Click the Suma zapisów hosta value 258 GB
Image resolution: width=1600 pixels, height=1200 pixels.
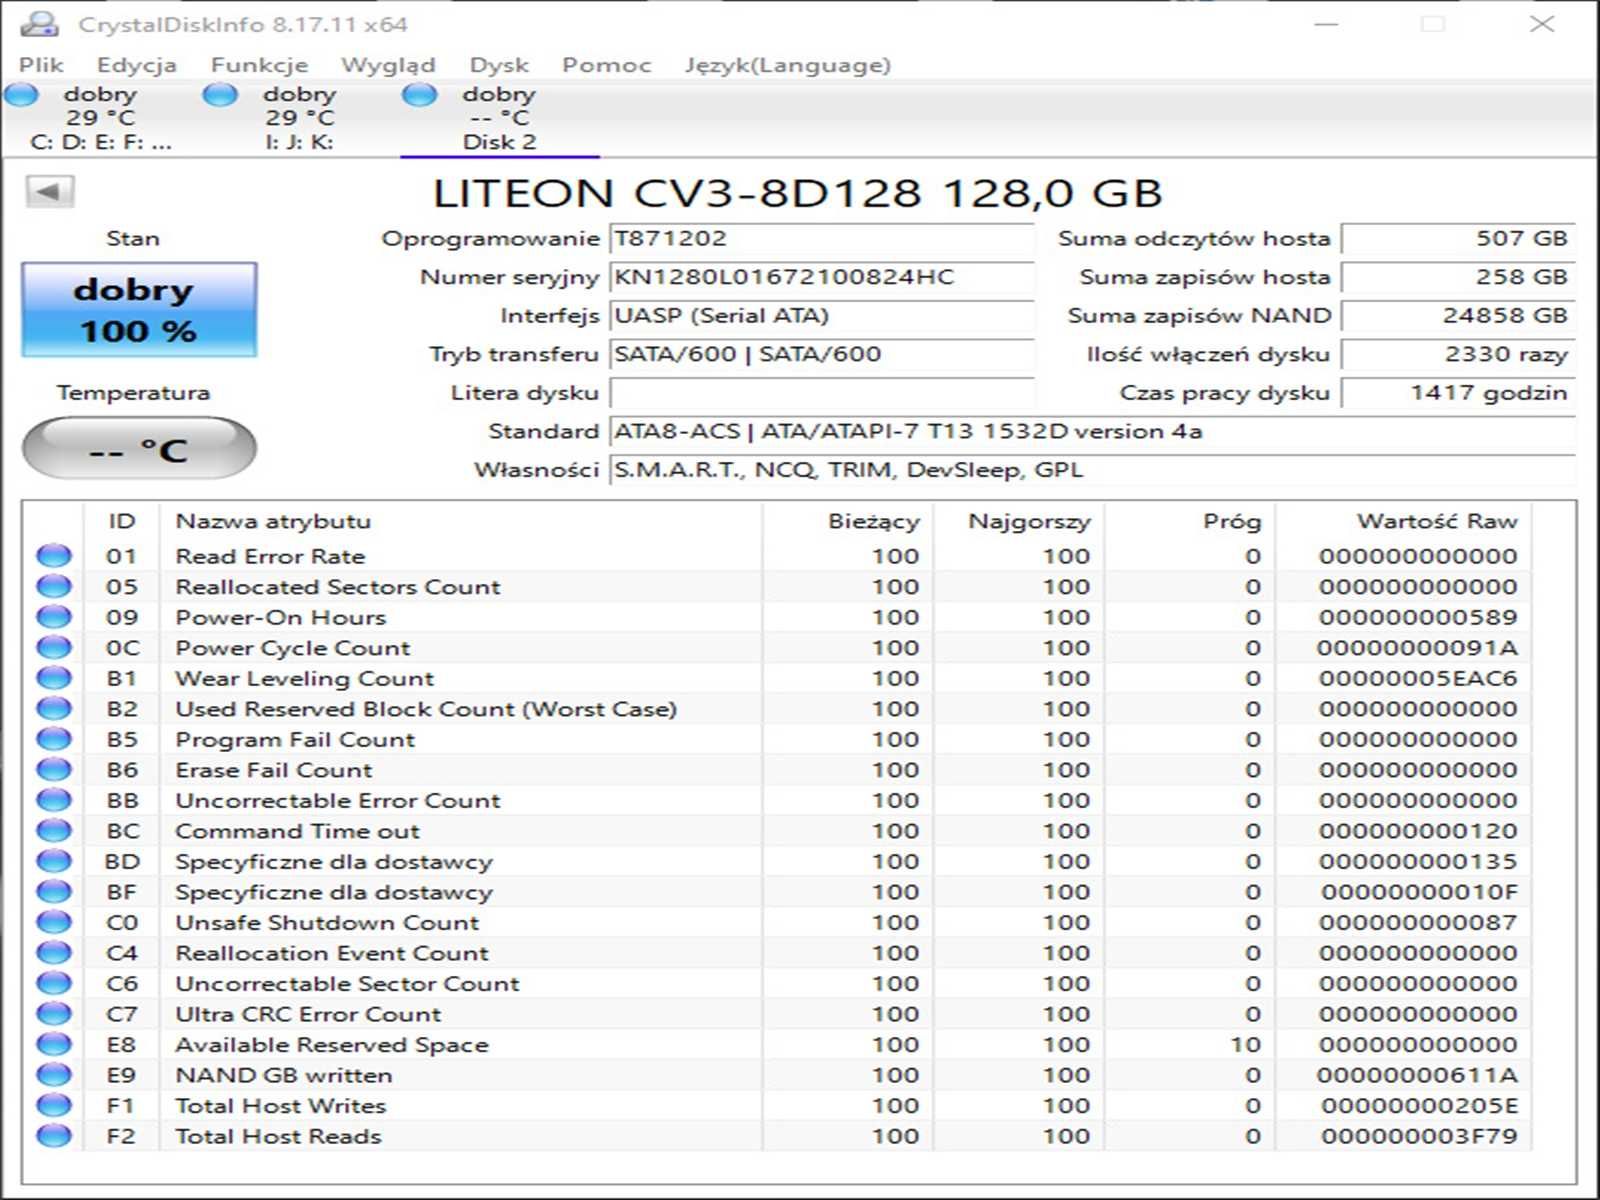click(x=1458, y=277)
